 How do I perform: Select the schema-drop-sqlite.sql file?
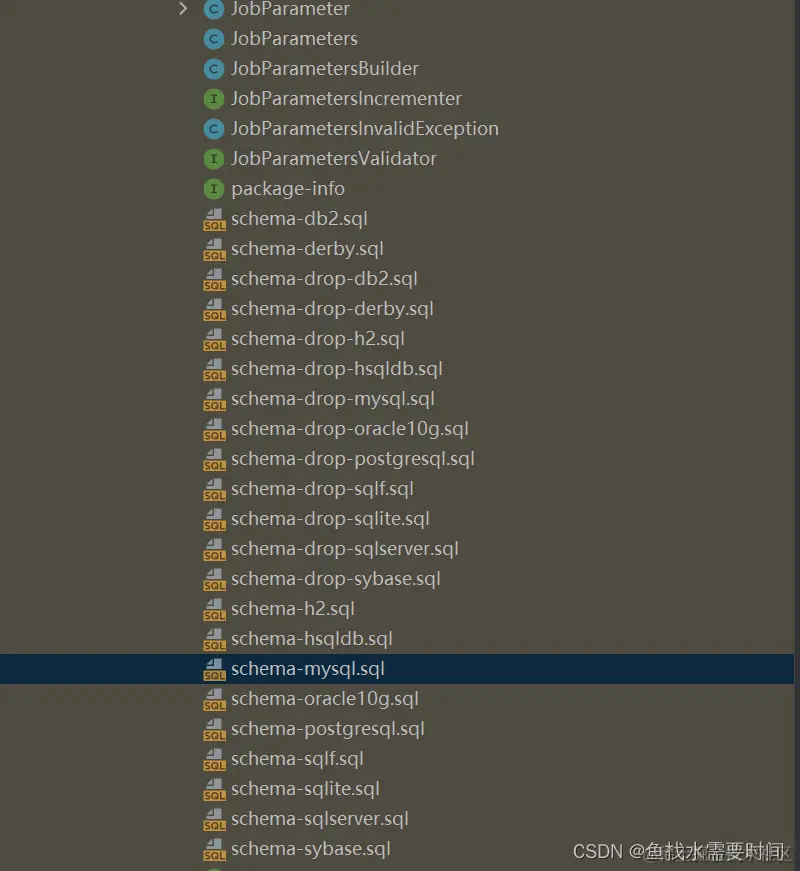330,519
